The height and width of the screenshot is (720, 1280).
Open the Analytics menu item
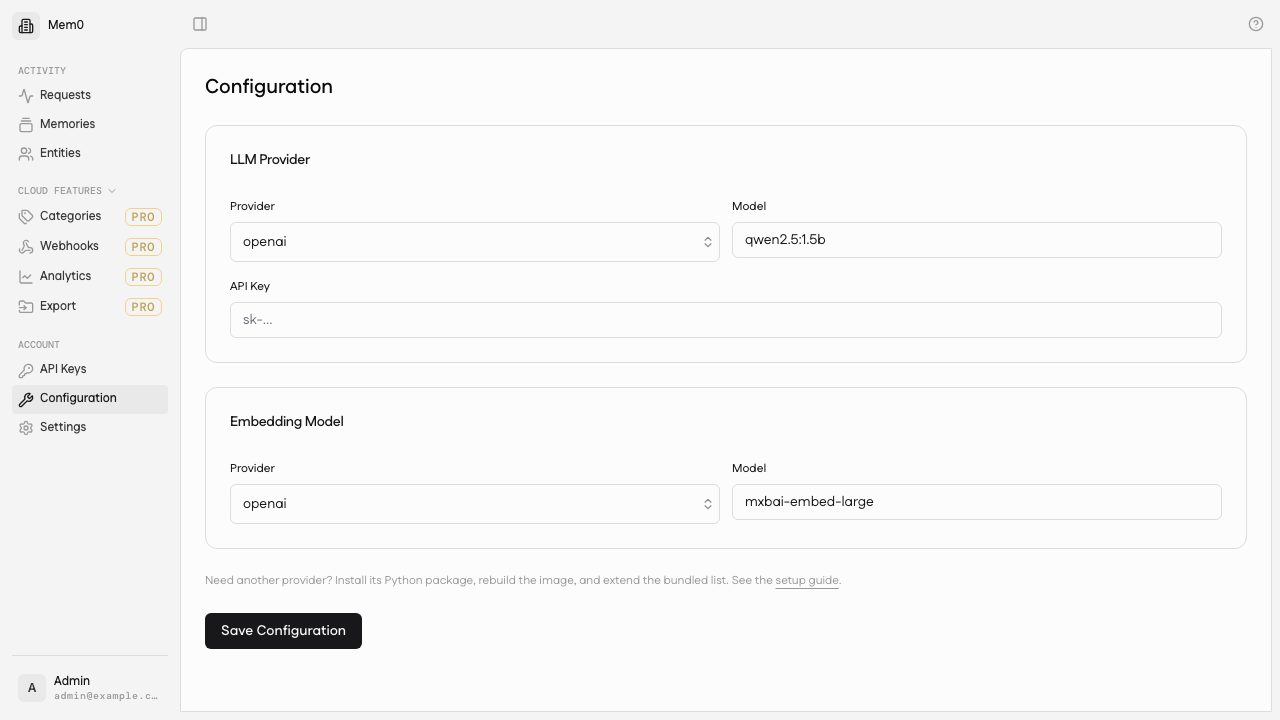[x=90, y=276]
